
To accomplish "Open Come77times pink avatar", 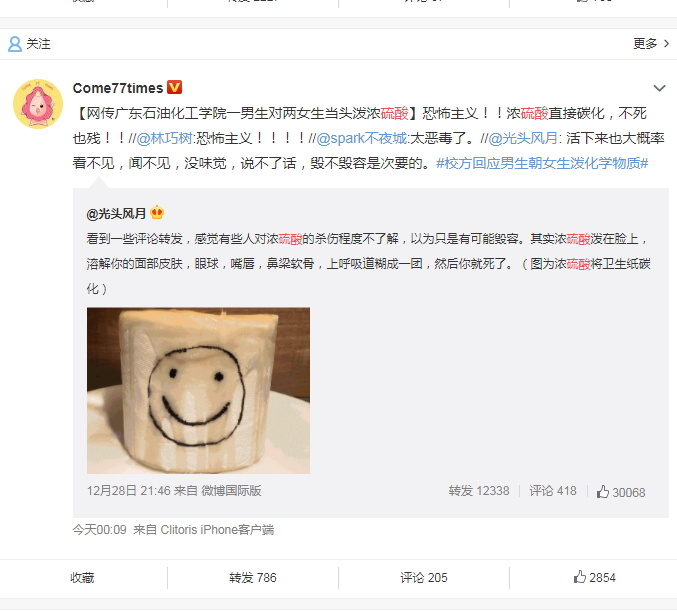I will 38,104.
